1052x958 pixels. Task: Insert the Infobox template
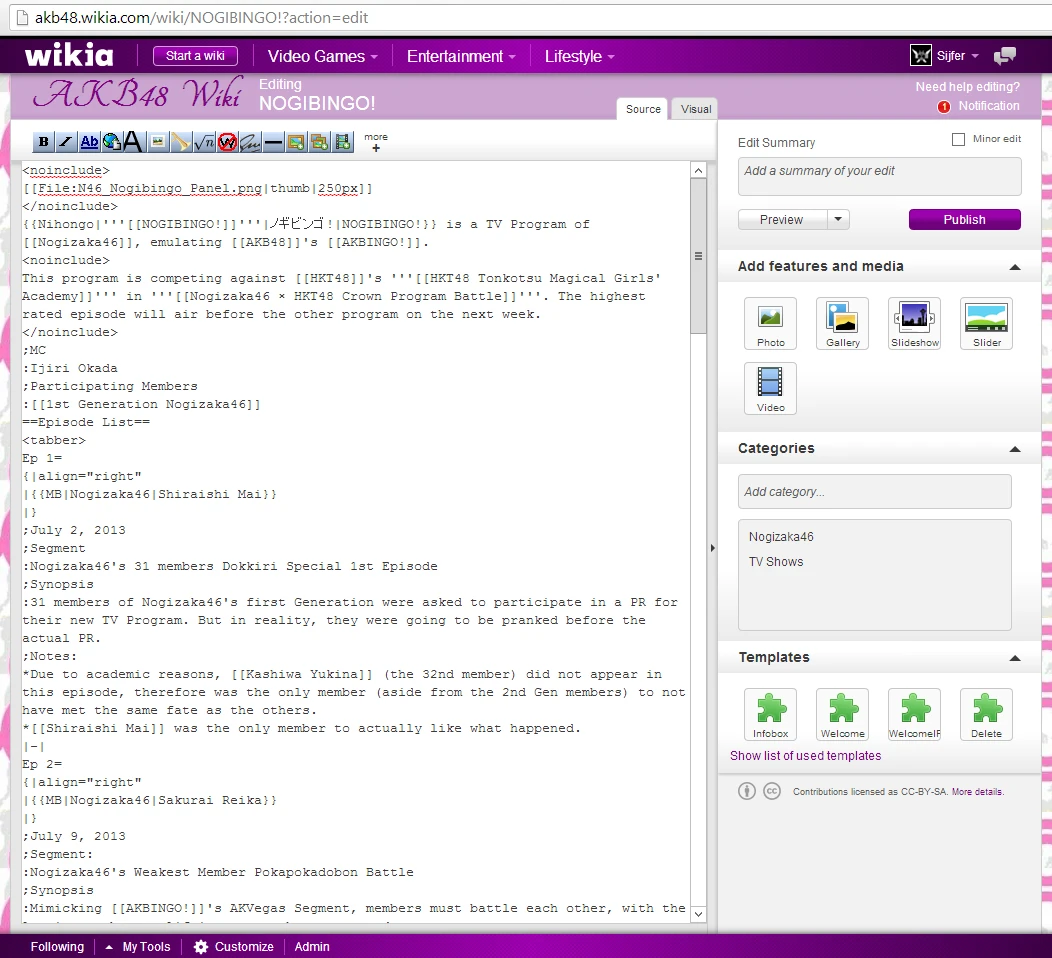770,714
